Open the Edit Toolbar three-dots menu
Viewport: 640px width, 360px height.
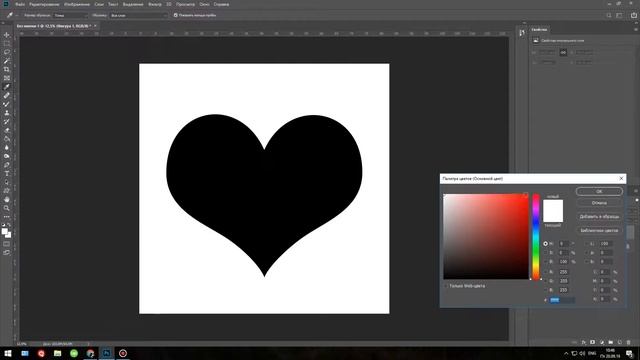7,217
